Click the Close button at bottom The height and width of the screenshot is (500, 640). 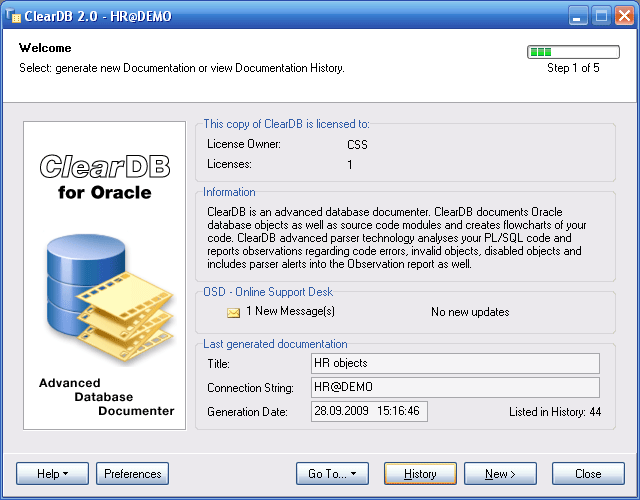click(x=588, y=473)
